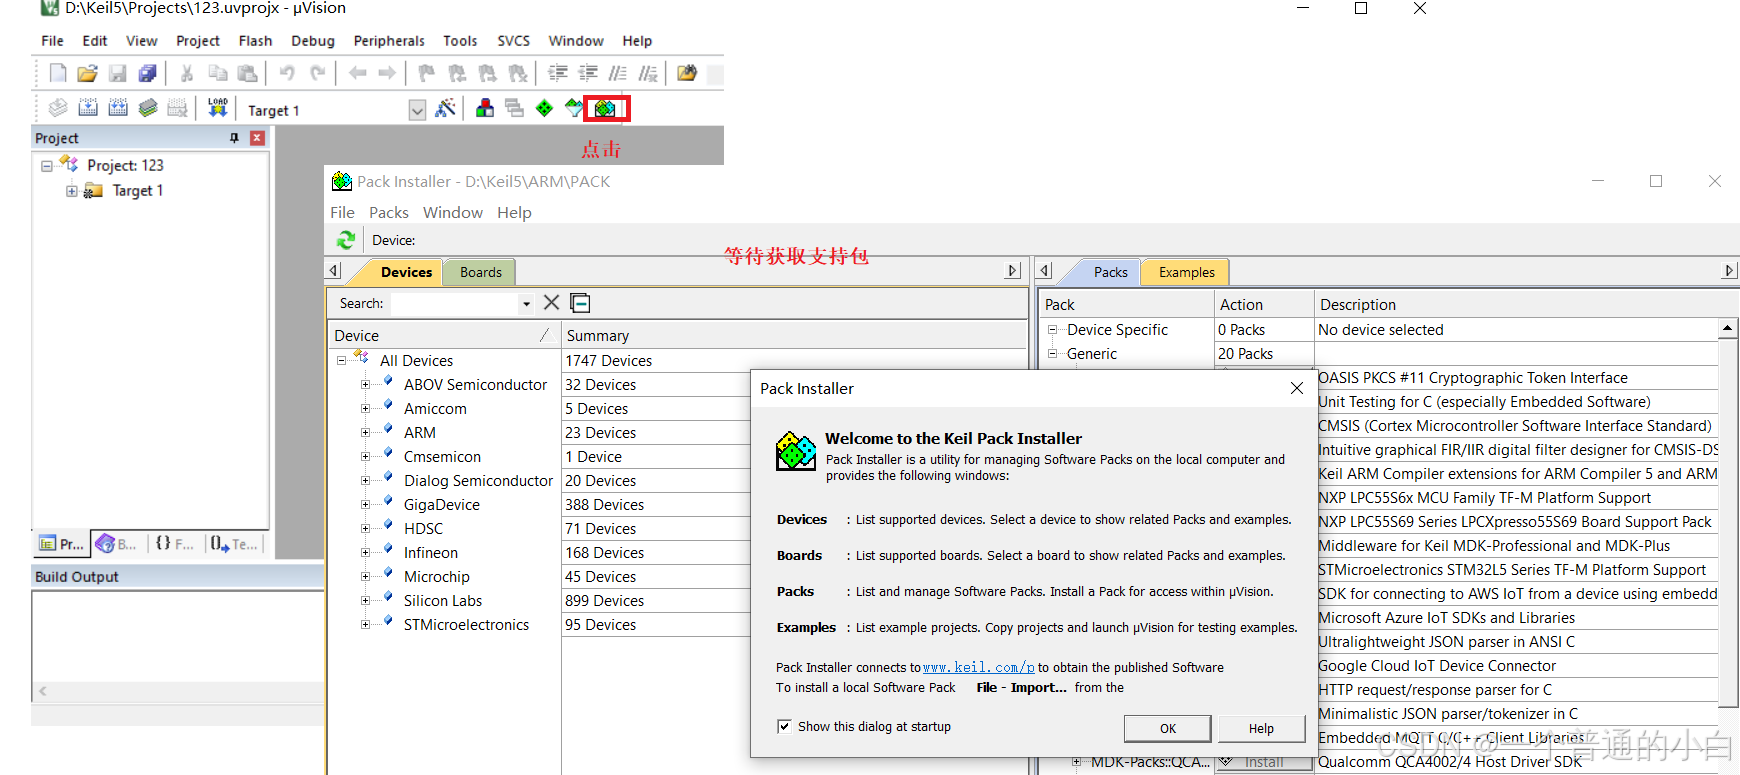1740x775 pixels.
Task: Collapse the All Devices node
Action: (x=341, y=360)
